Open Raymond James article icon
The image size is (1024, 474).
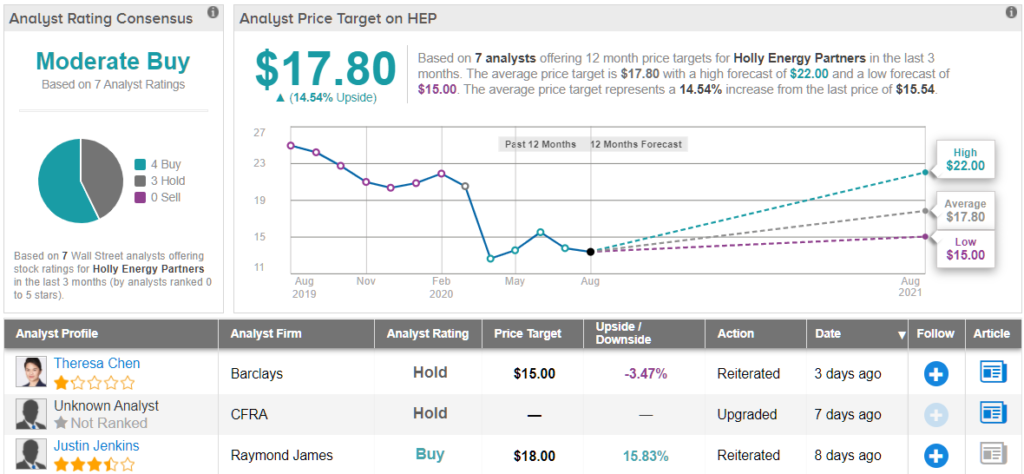click(x=993, y=455)
